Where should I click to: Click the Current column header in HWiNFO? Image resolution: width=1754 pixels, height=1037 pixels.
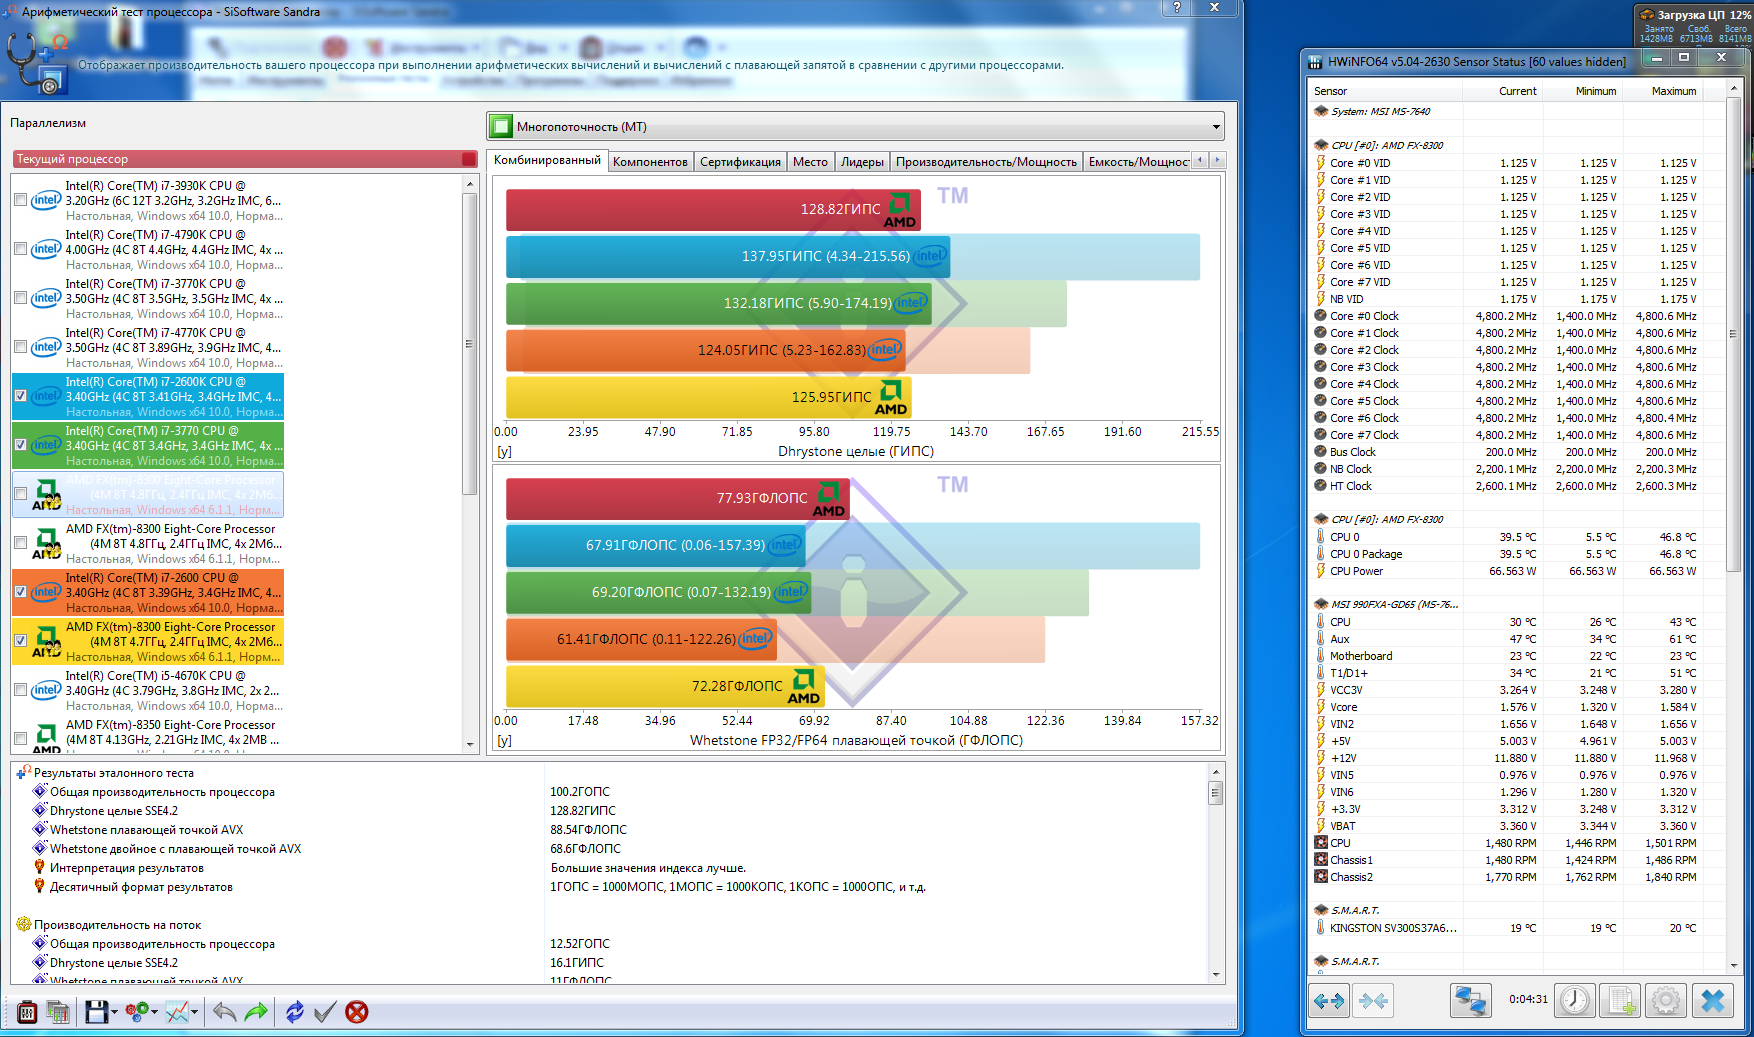point(1503,91)
